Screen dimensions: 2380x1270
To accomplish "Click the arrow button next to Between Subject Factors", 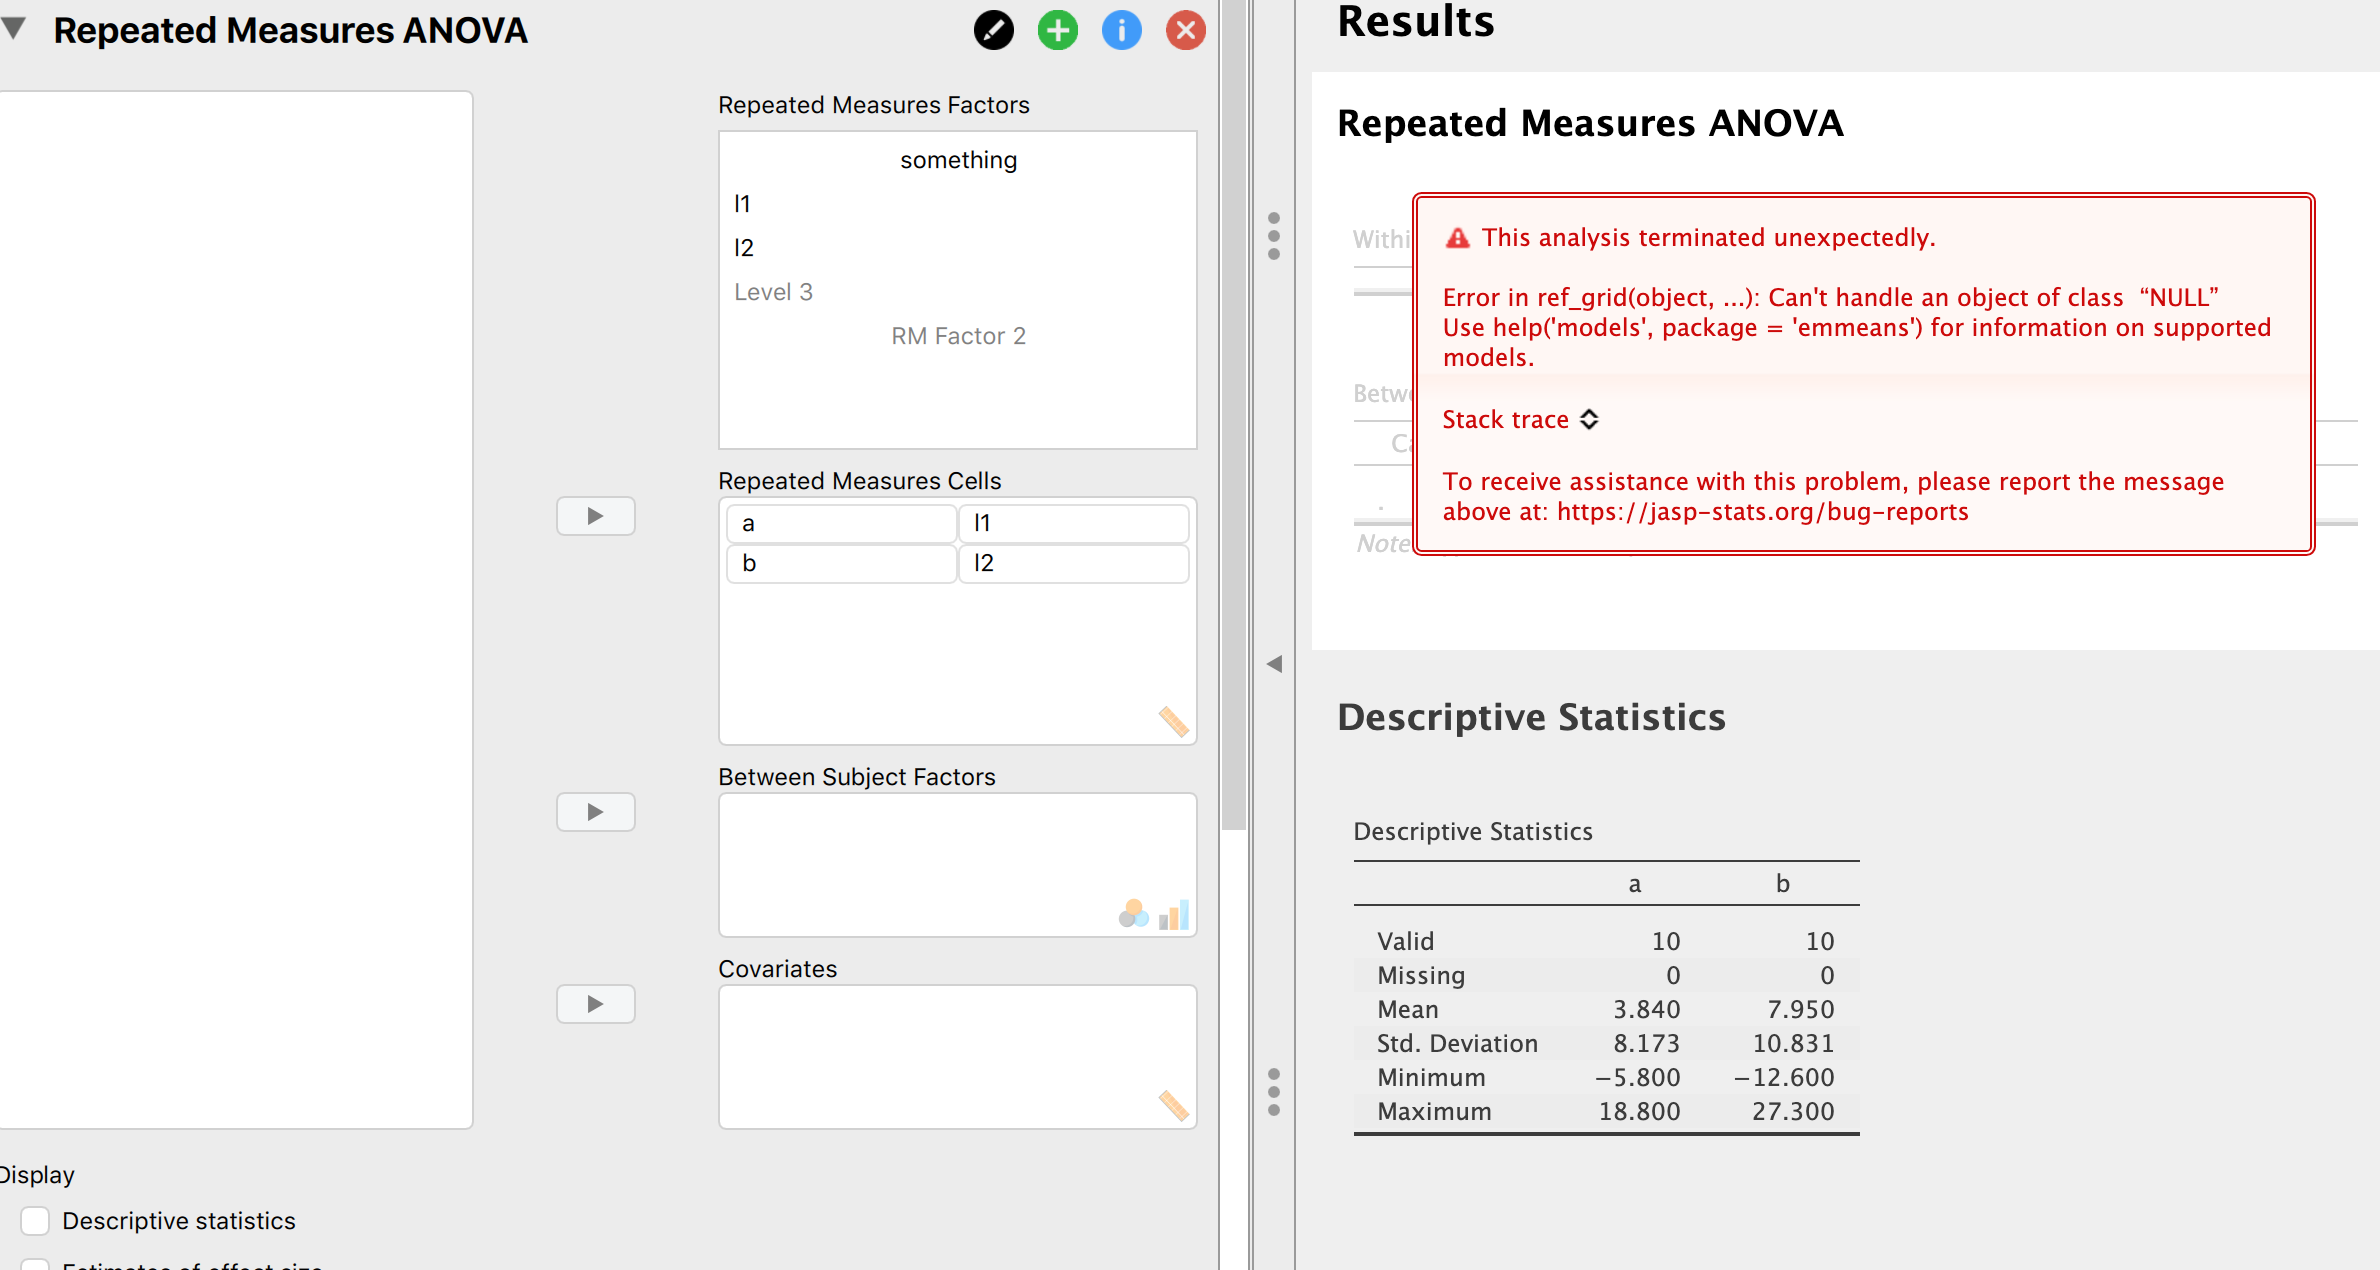I will coord(595,811).
